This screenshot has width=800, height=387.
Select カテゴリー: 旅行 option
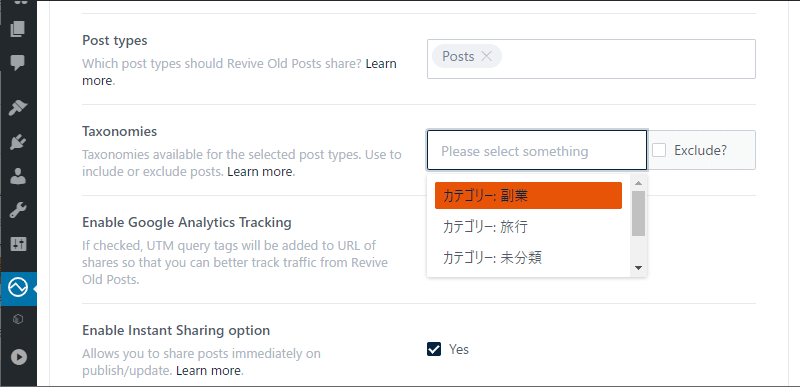pyautogui.click(x=528, y=227)
